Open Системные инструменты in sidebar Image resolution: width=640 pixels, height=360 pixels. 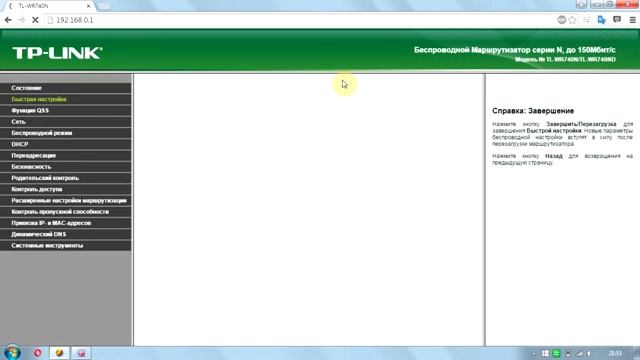pyautogui.click(x=66, y=246)
